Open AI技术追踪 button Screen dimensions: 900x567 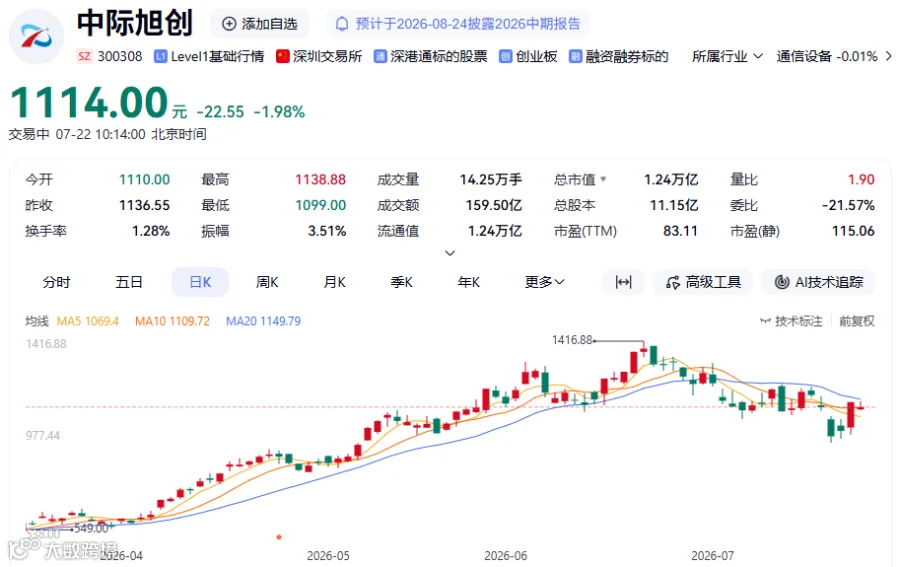(x=818, y=282)
